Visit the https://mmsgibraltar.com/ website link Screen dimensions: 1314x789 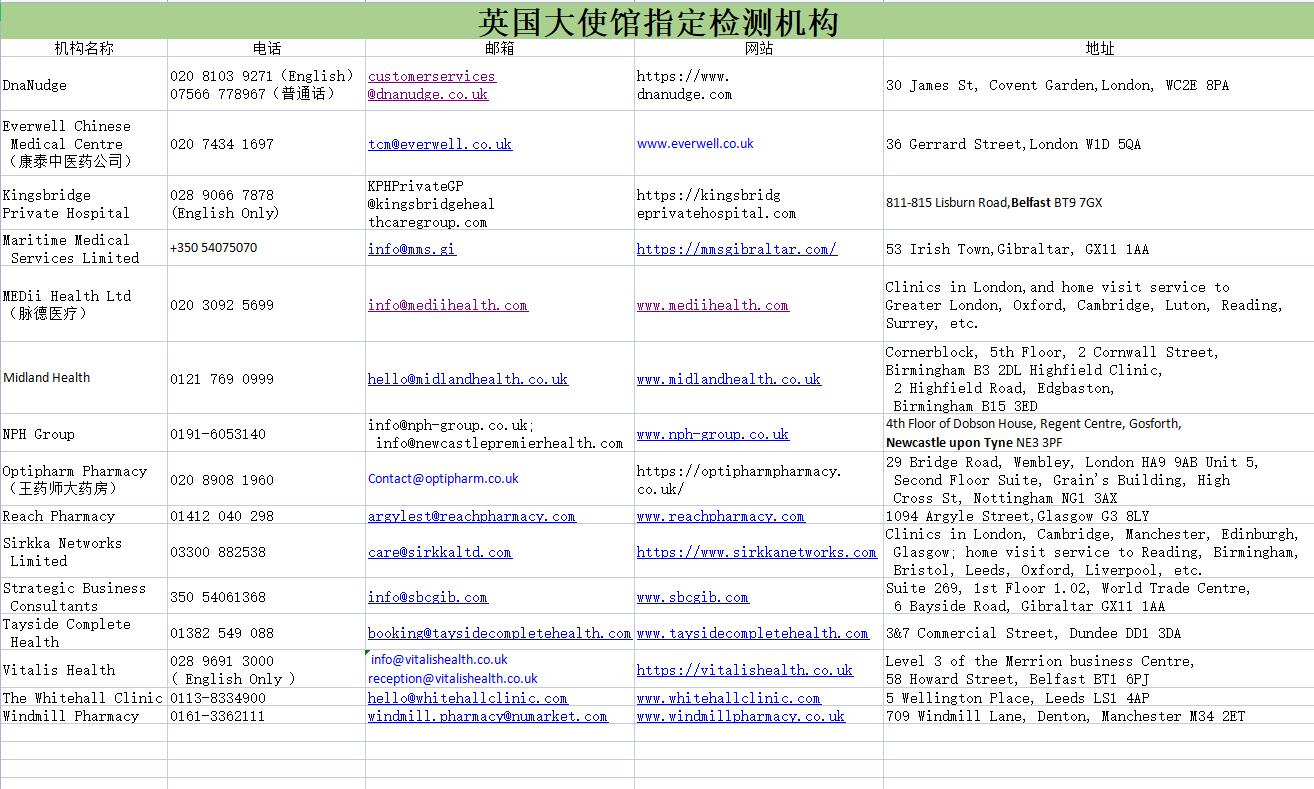pos(735,249)
